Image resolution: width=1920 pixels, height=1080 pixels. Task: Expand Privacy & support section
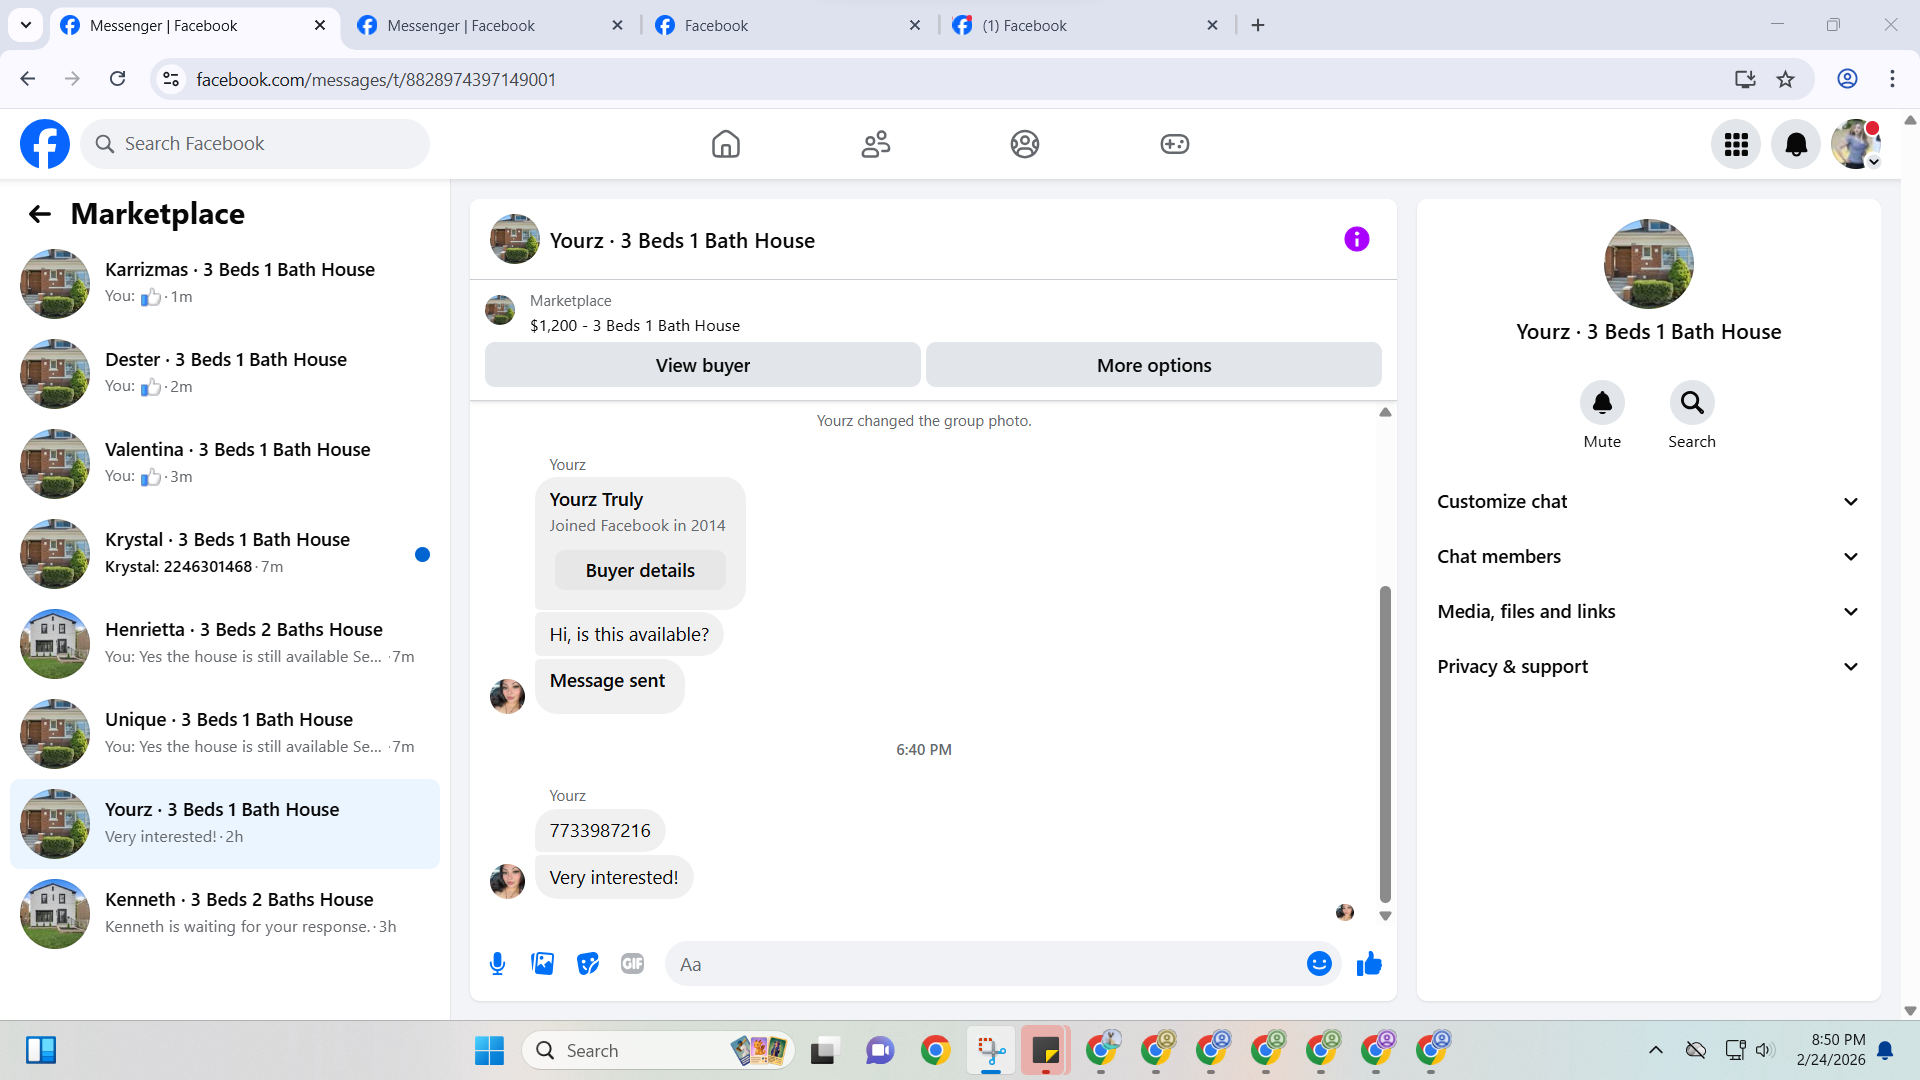[x=1648, y=667]
